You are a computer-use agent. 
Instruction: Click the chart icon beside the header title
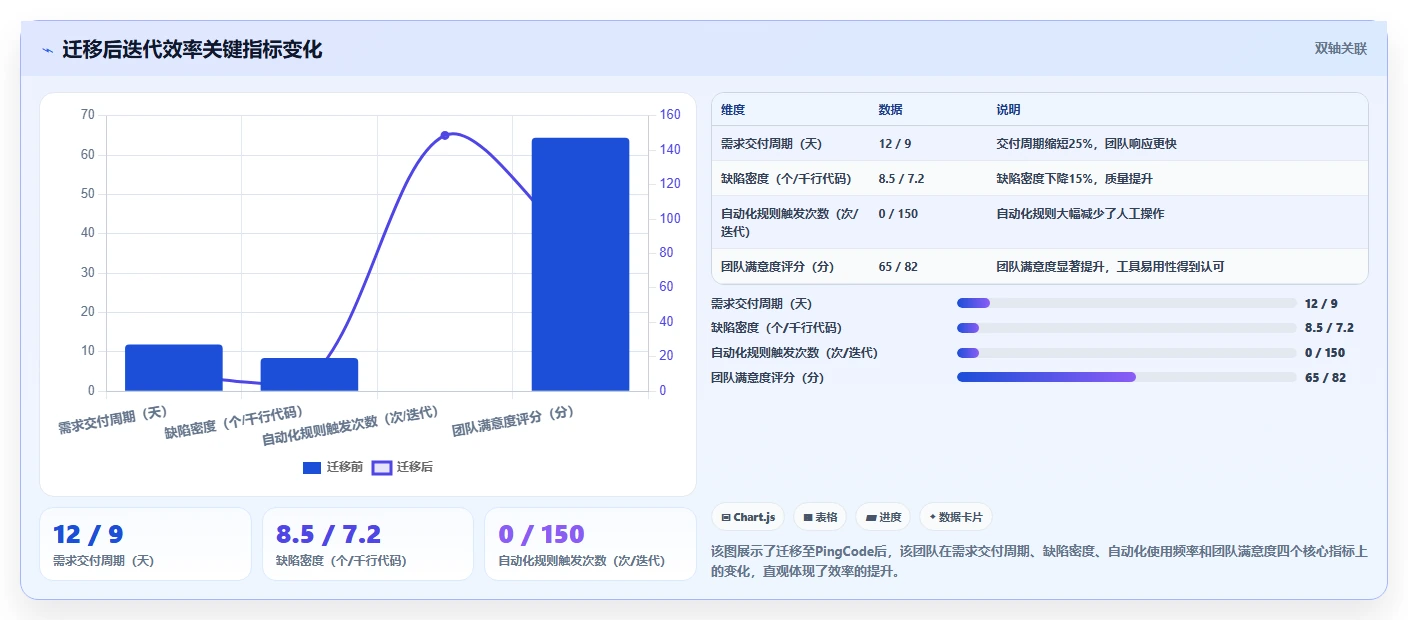tap(47, 50)
